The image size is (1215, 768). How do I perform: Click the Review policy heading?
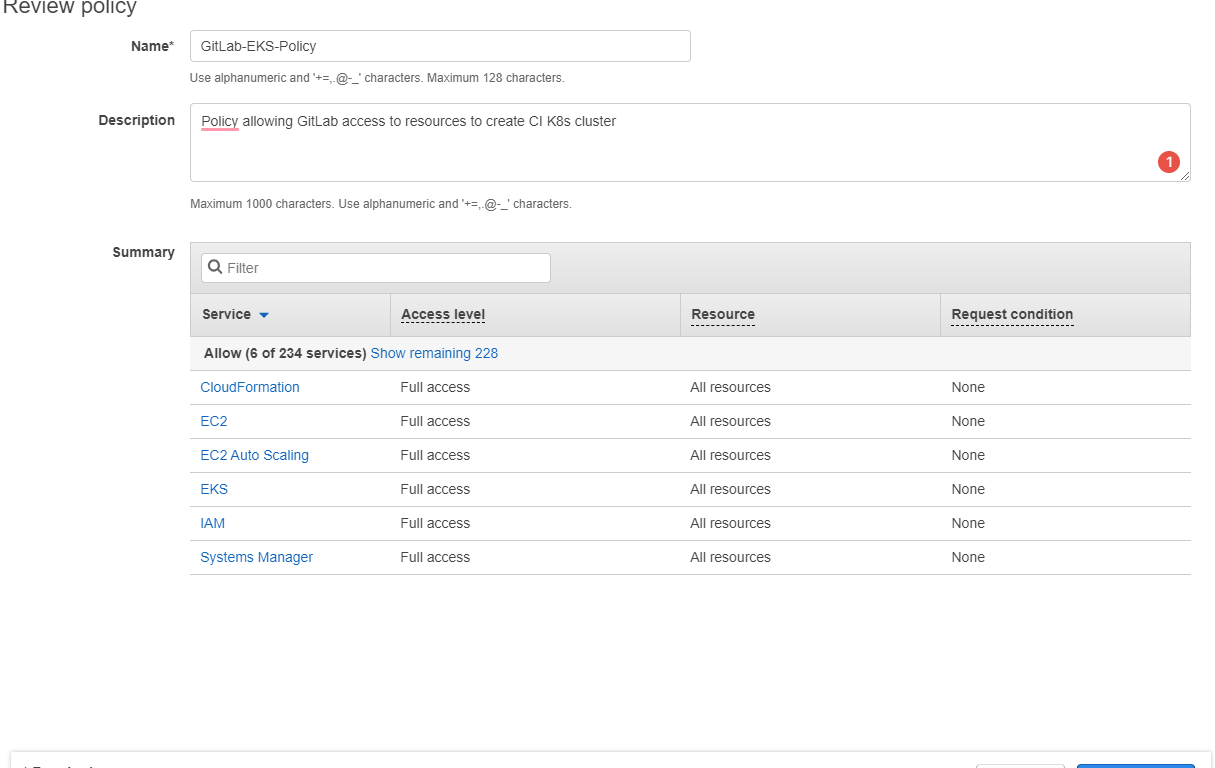coord(69,8)
